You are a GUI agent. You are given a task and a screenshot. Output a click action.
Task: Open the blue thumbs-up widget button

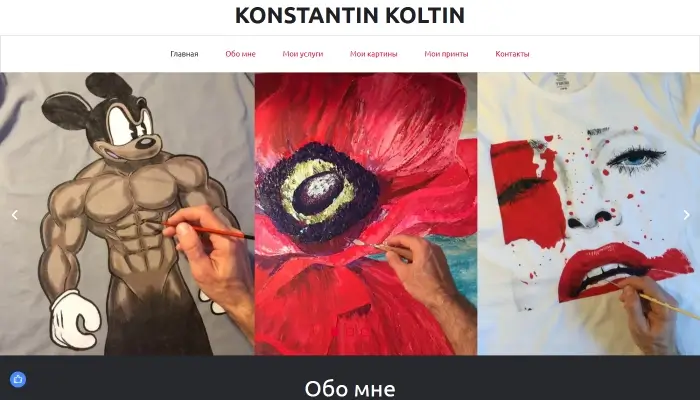point(18,379)
